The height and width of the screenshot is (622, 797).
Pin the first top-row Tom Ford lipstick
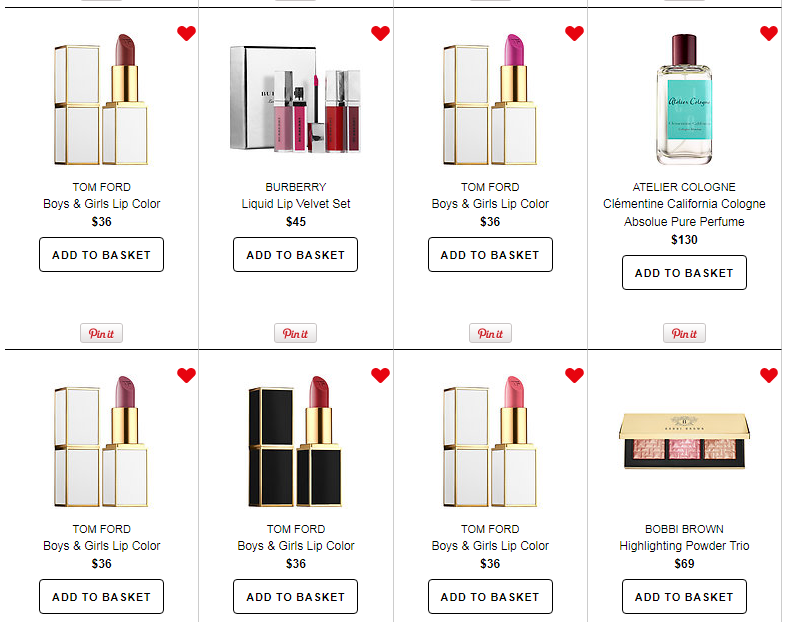(x=101, y=333)
